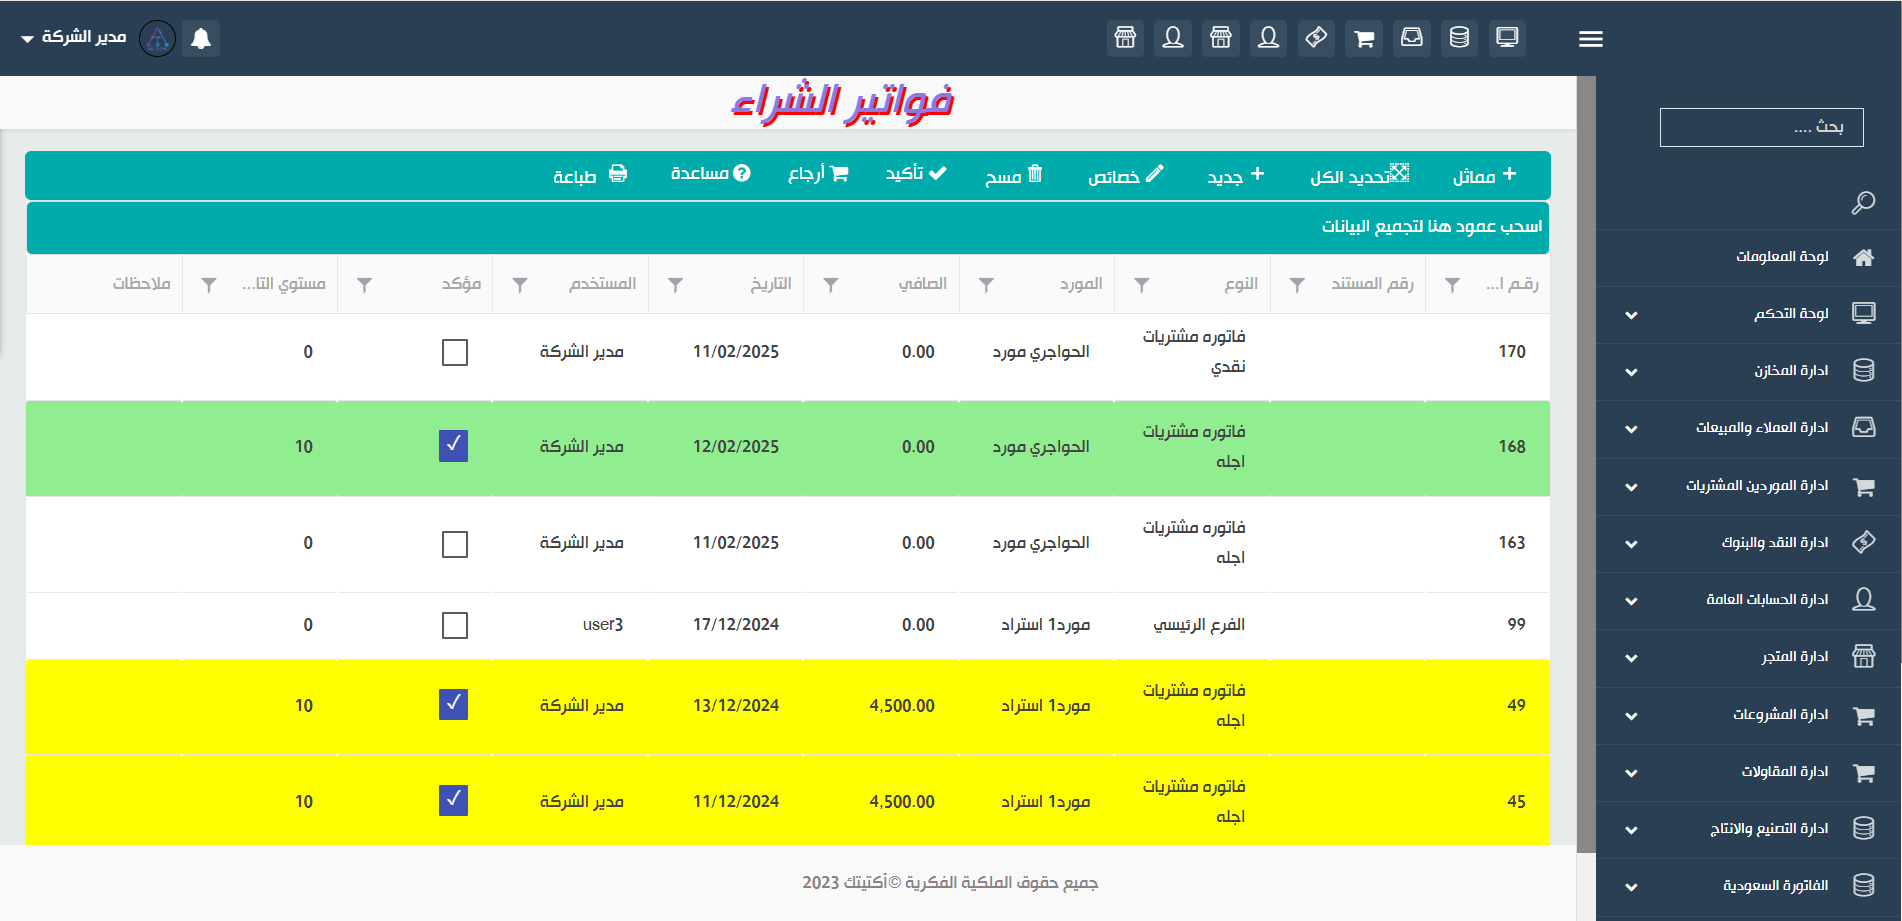Click the tag icon beside ادارة النقد والبنوك
Screen dimensions: 1902x921
tap(1863, 542)
